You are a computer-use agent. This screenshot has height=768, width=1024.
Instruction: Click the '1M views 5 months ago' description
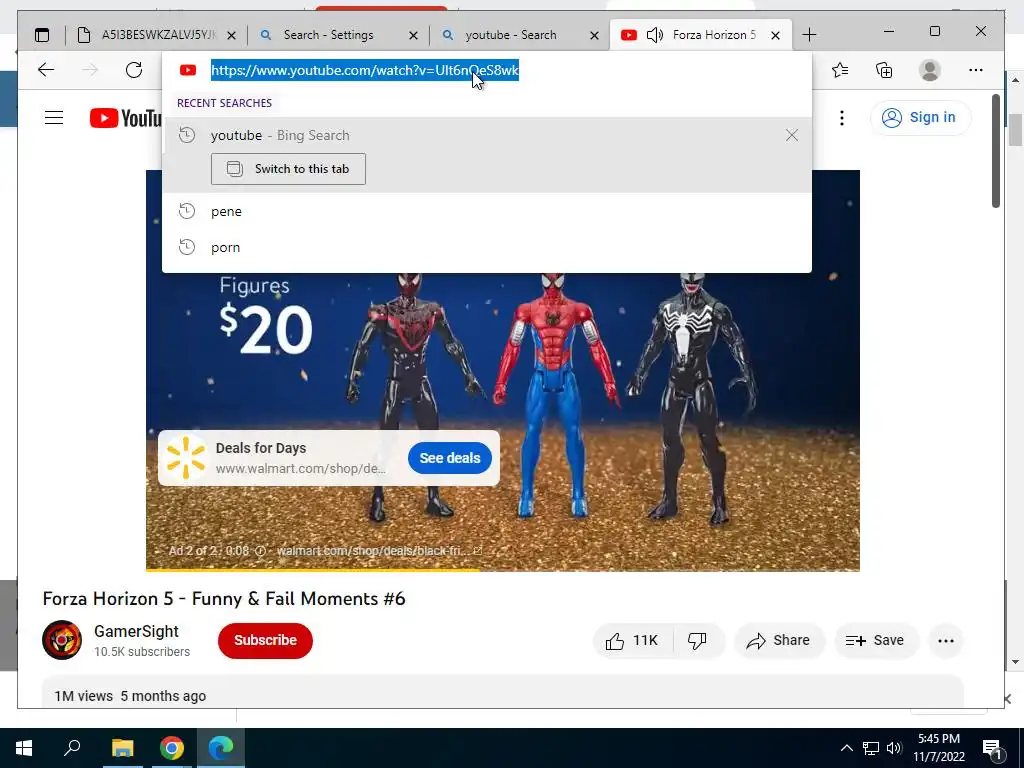click(x=130, y=696)
